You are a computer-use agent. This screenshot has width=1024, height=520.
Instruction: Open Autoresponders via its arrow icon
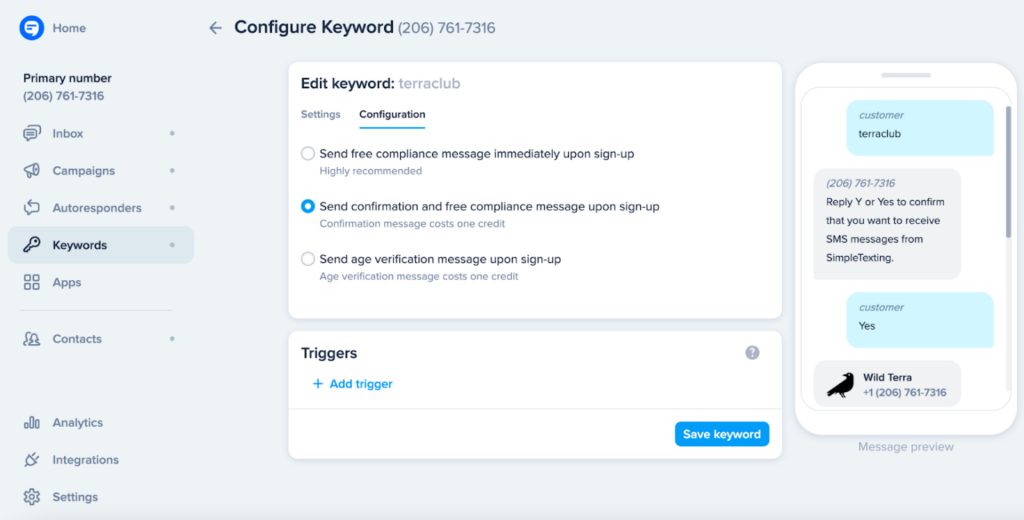pos(32,208)
